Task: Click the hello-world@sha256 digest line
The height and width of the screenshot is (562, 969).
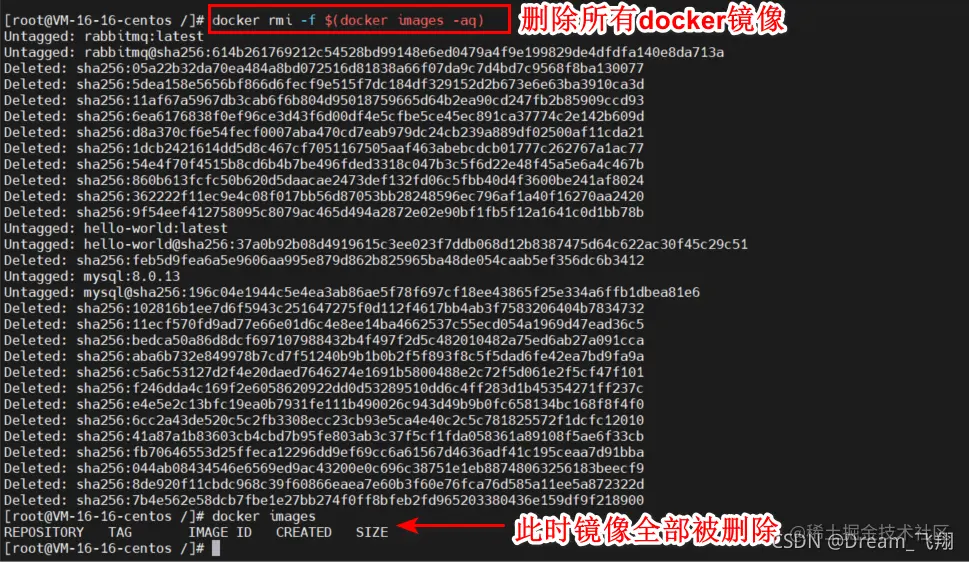Action: pyautogui.click(x=376, y=244)
